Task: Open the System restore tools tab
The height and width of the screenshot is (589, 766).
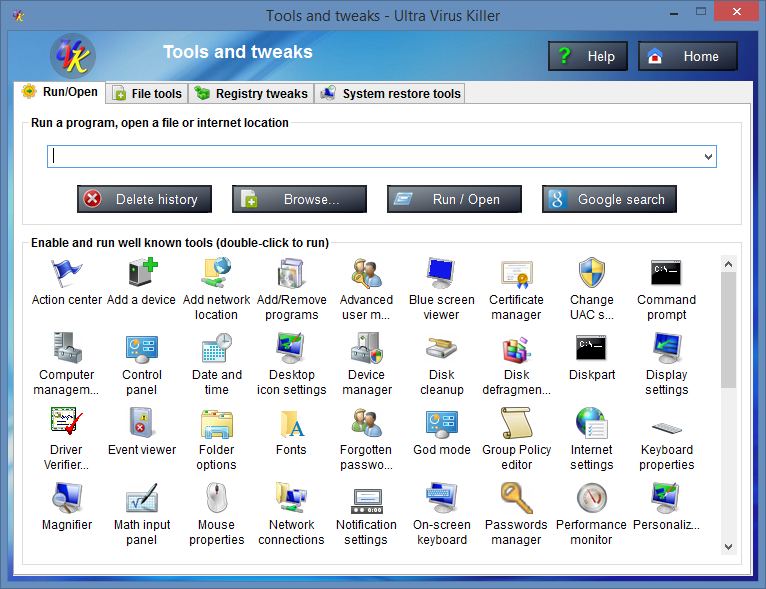Action: point(390,93)
